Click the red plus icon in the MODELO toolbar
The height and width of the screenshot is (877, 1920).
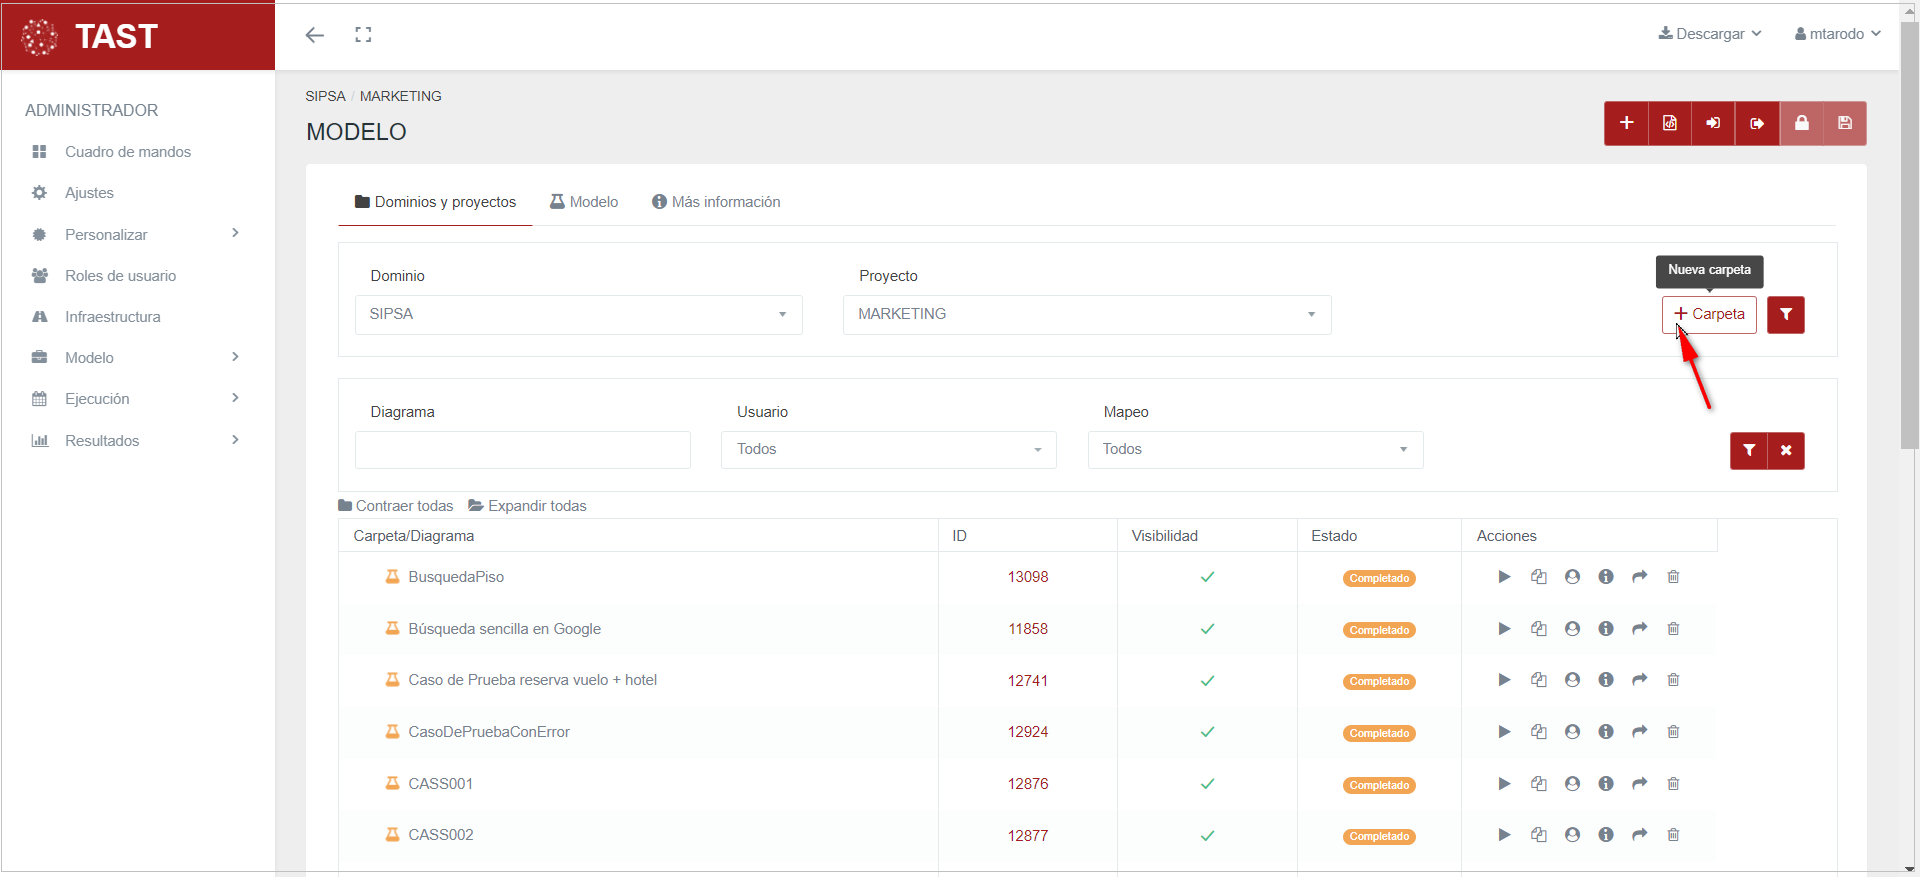1626,123
